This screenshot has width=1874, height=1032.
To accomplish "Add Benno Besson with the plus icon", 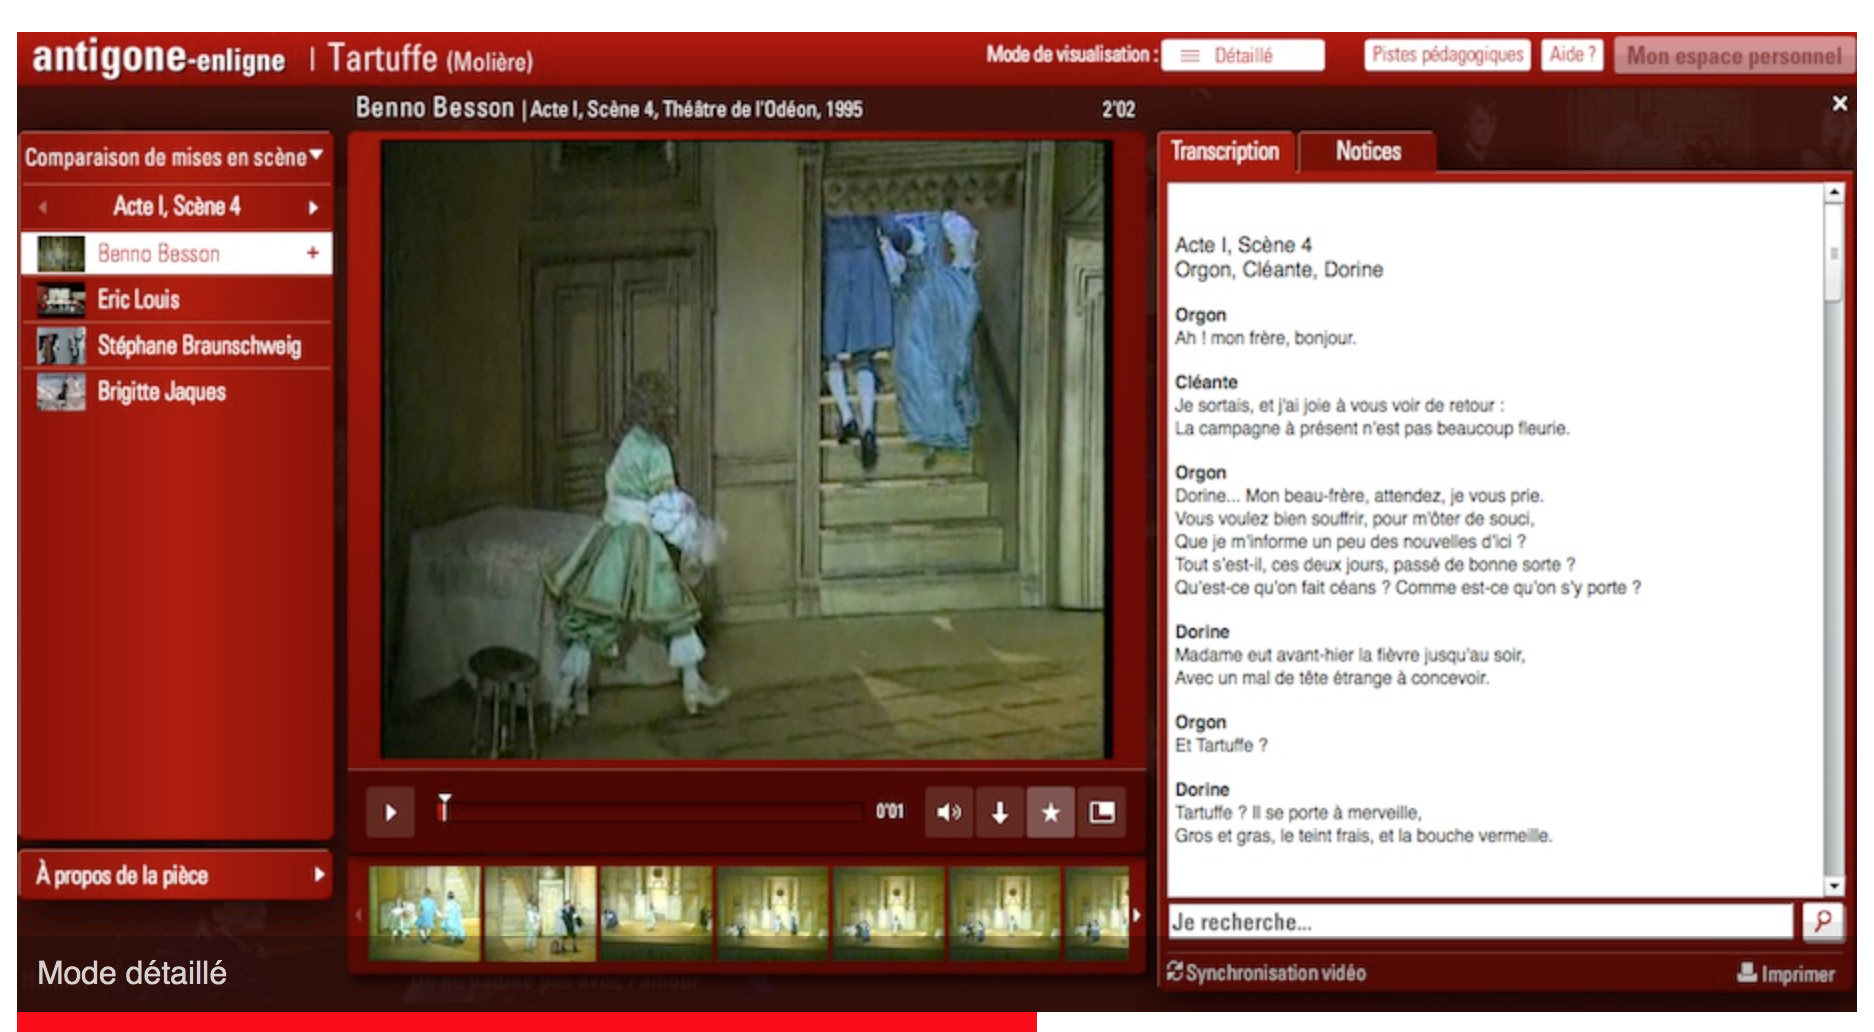I will [x=313, y=253].
